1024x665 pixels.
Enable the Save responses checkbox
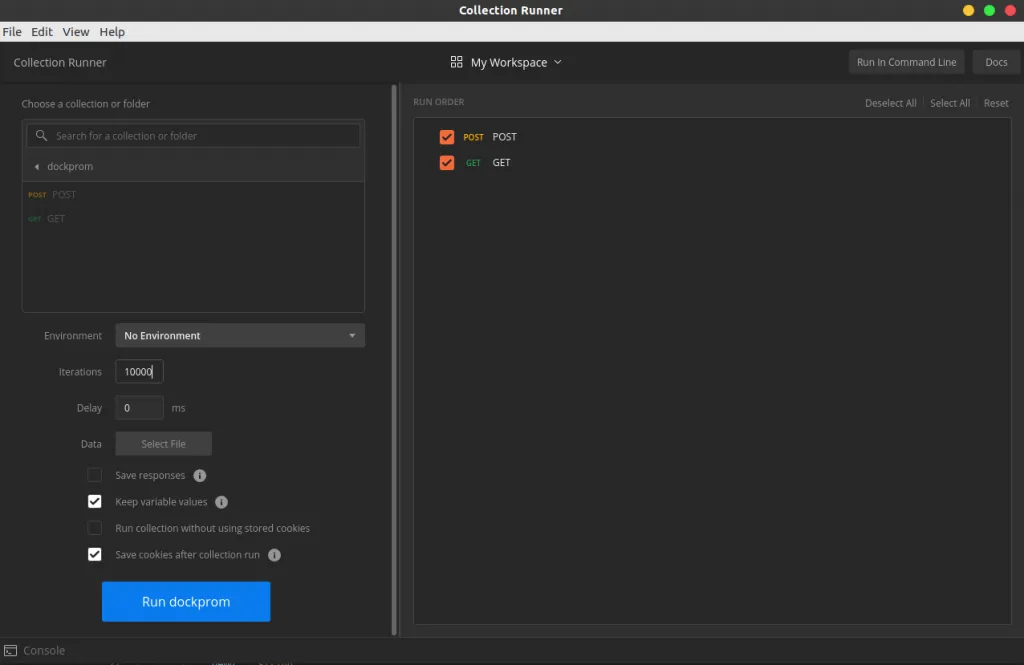(95, 475)
